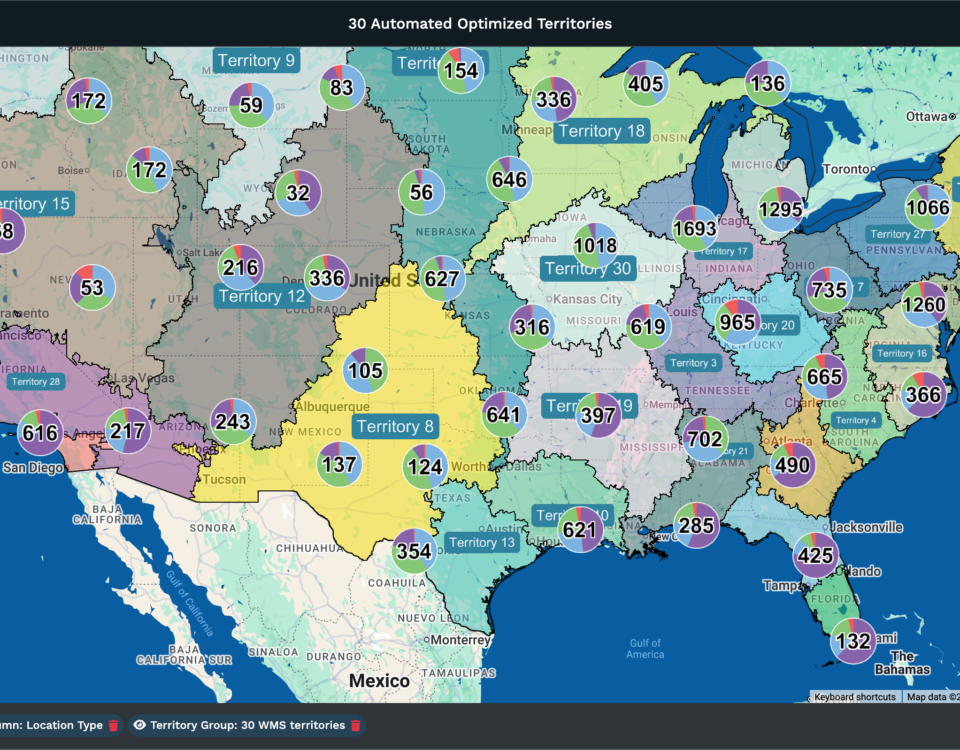Image resolution: width=960 pixels, height=750 pixels.
Task: Remove the 30 WMS territories group
Action: click(357, 725)
